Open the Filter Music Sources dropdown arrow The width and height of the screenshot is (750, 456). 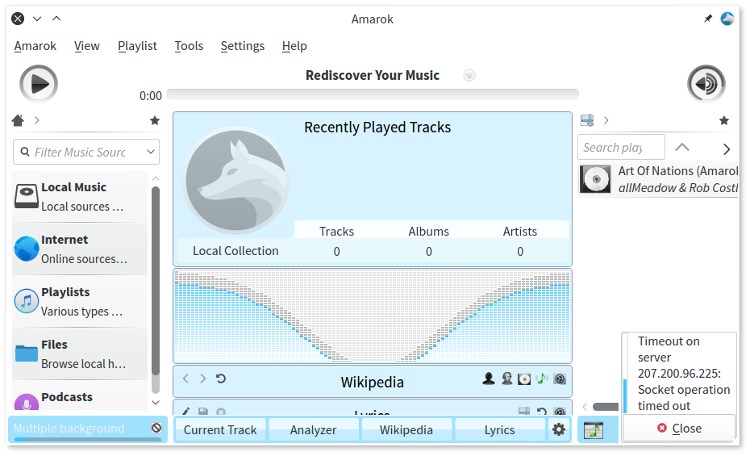pos(151,152)
